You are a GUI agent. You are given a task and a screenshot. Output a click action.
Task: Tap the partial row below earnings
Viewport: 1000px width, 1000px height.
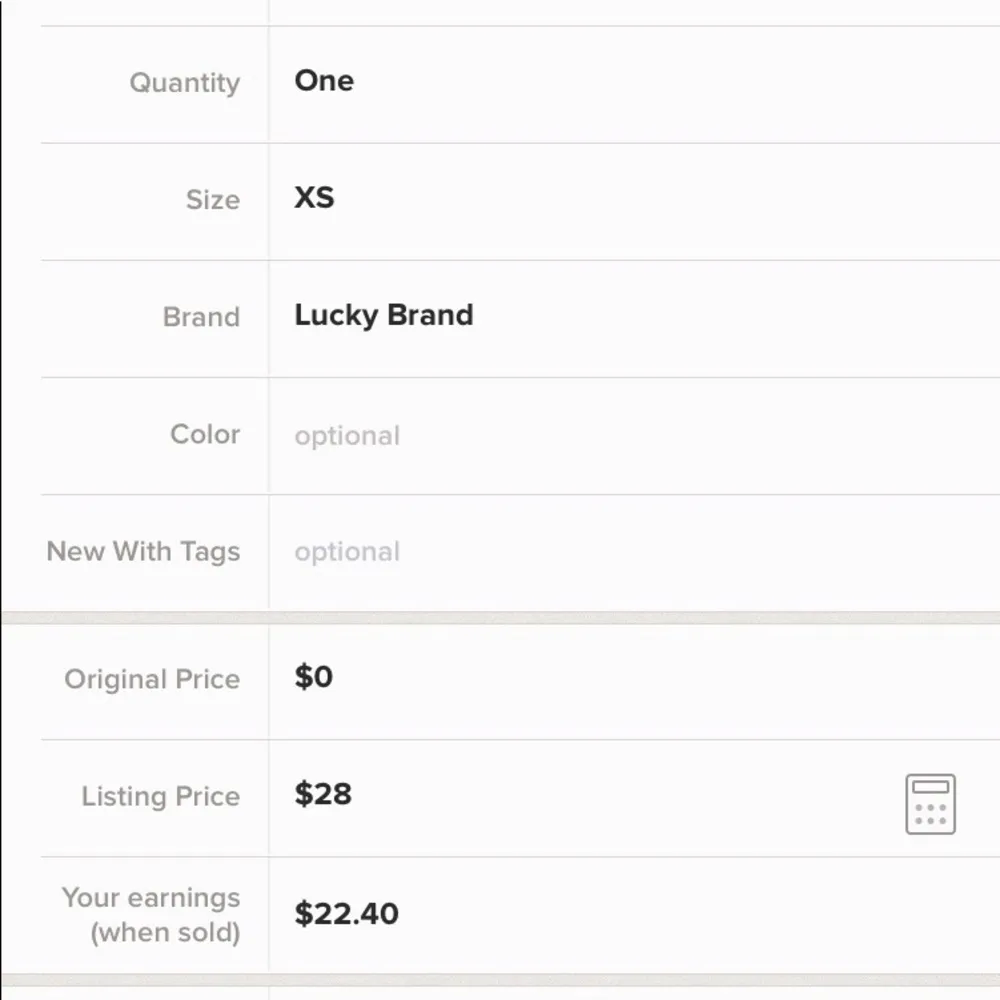(600, 993)
